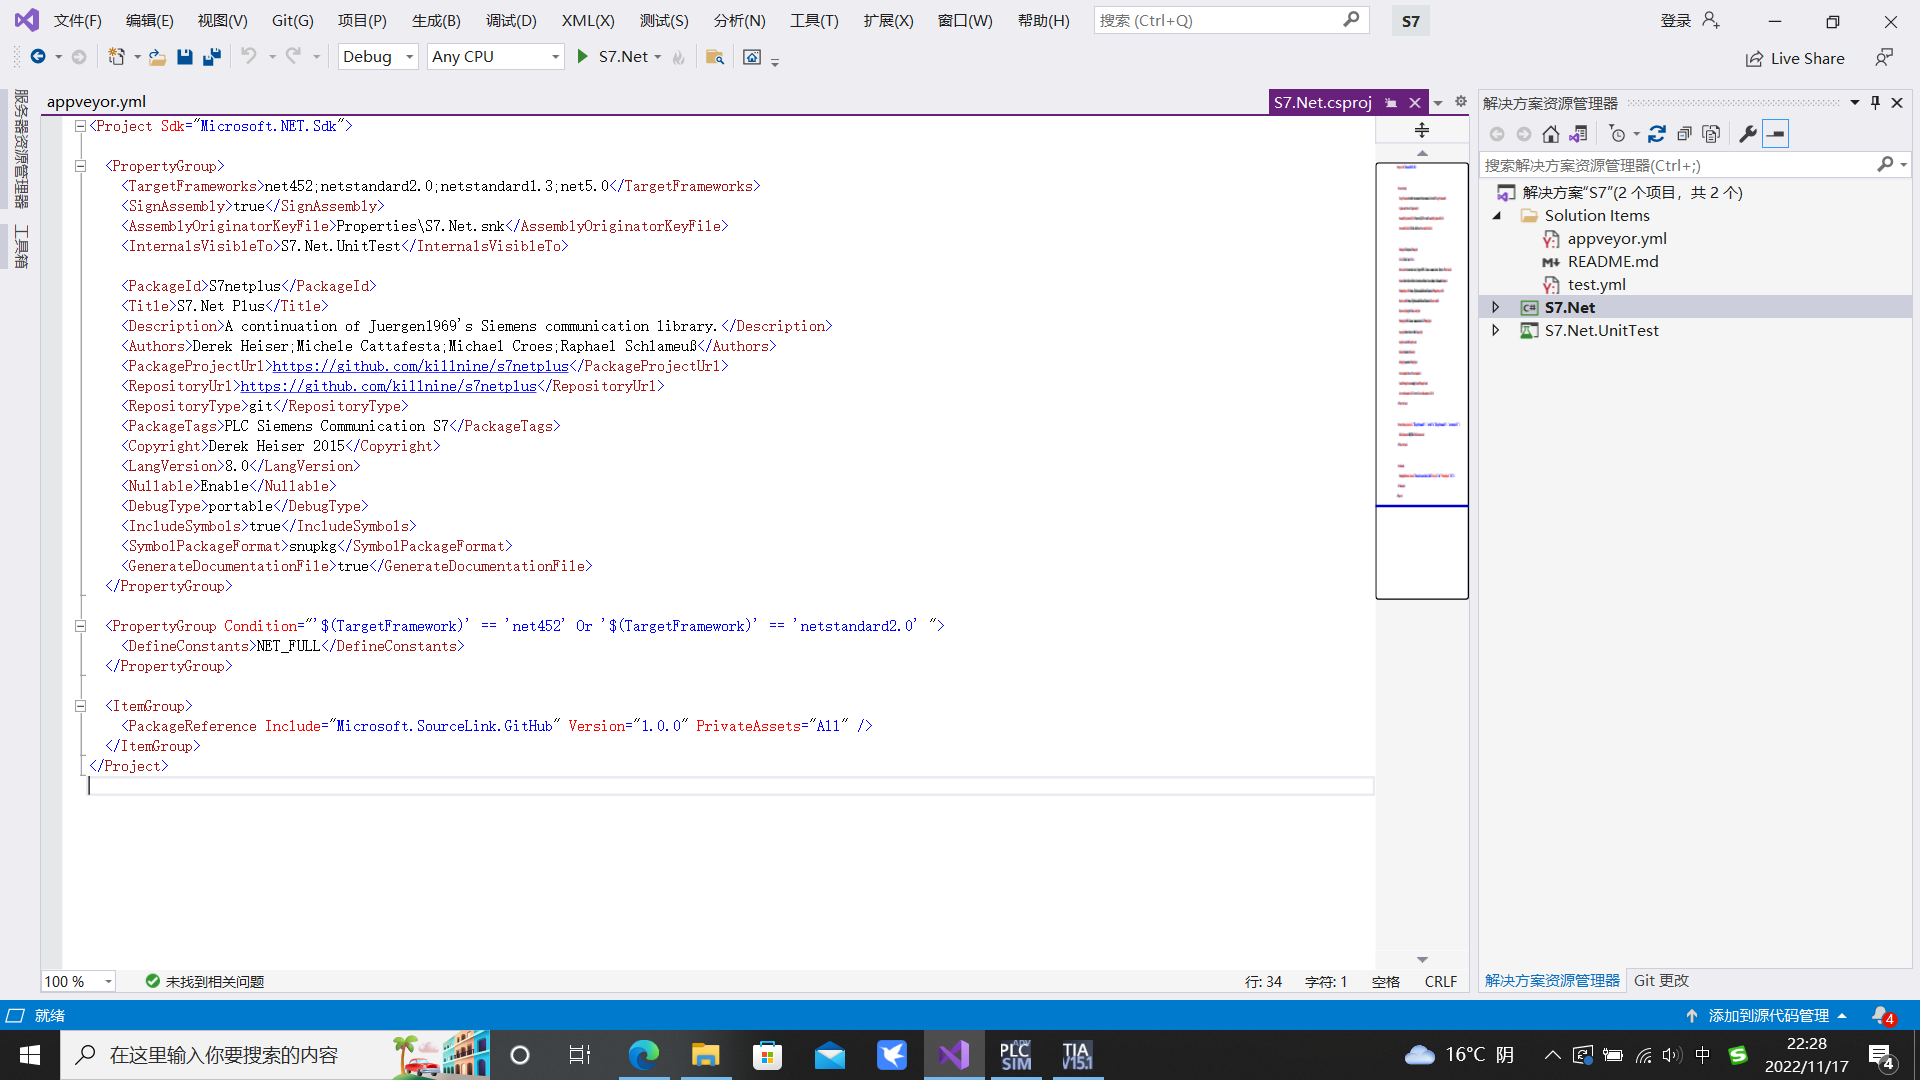Screen dimensions: 1920x1080
Task: Follow the PackageProjectUrl GitHub link
Action: [x=420, y=366]
